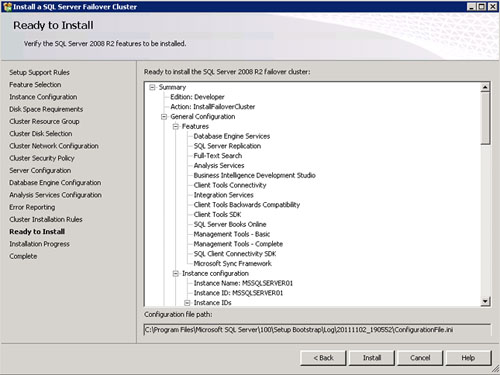Select the Action: InstallFailoverCluster row

point(212,107)
